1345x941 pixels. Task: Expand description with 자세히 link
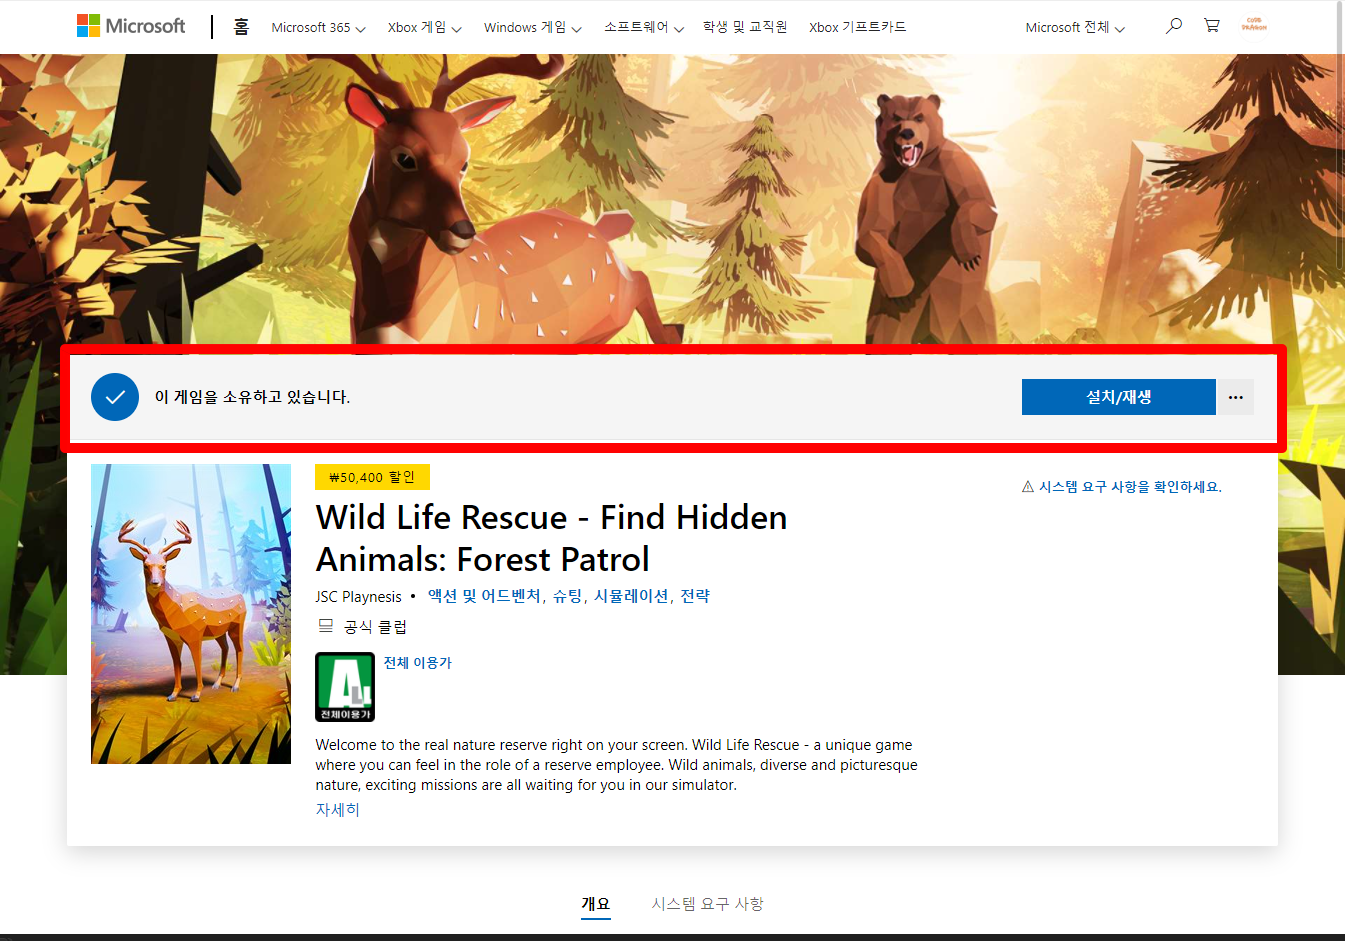tap(337, 810)
